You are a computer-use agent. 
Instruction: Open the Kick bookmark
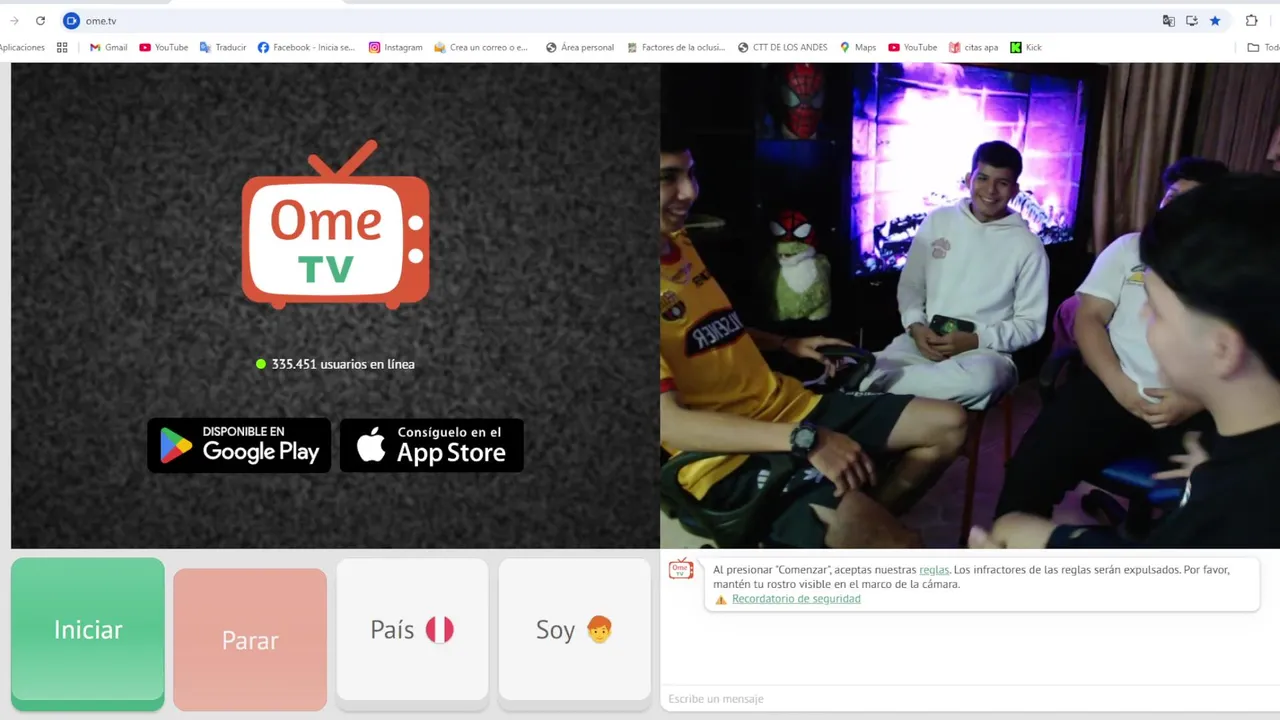[x=1026, y=47]
